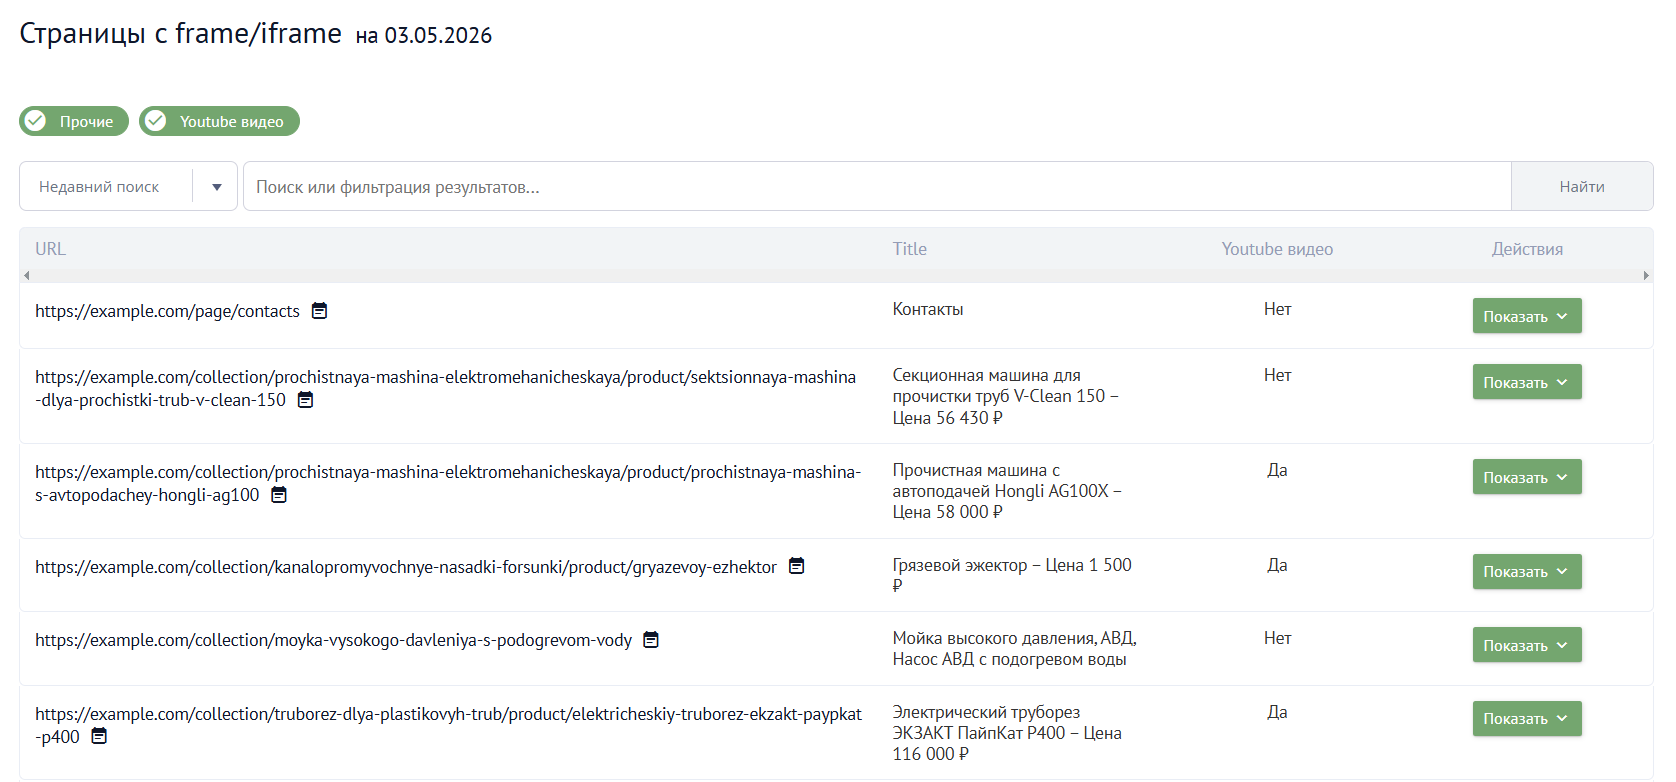Click the note icon after gryazevoy-ezhektor URL

pos(796,566)
